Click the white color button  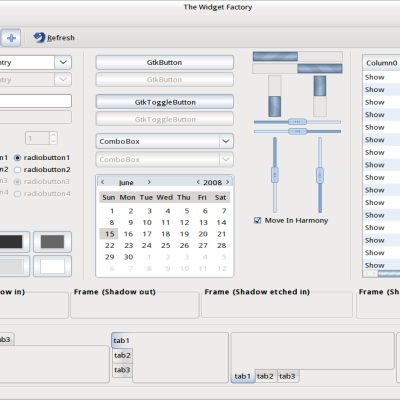click(52, 266)
